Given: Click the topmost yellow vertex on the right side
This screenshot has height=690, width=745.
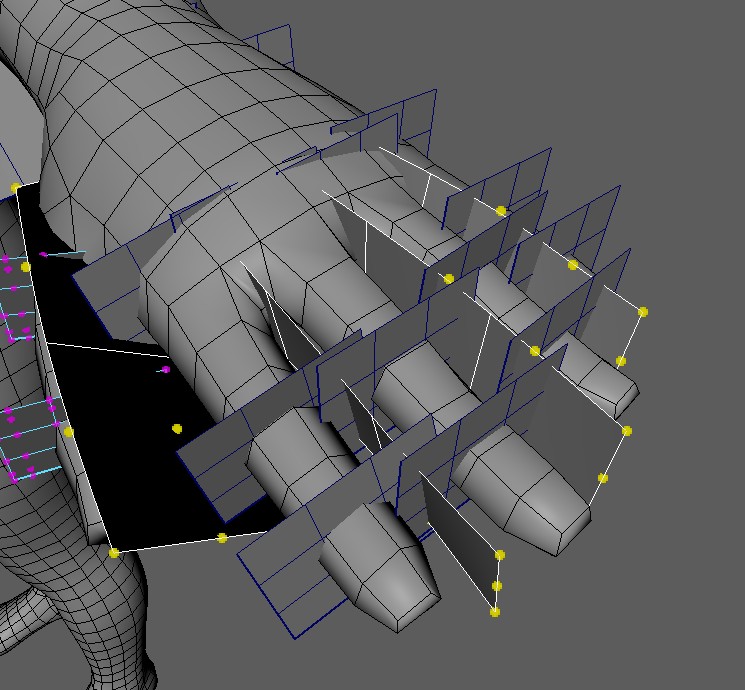Looking at the screenshot, I should coord(501,211).
